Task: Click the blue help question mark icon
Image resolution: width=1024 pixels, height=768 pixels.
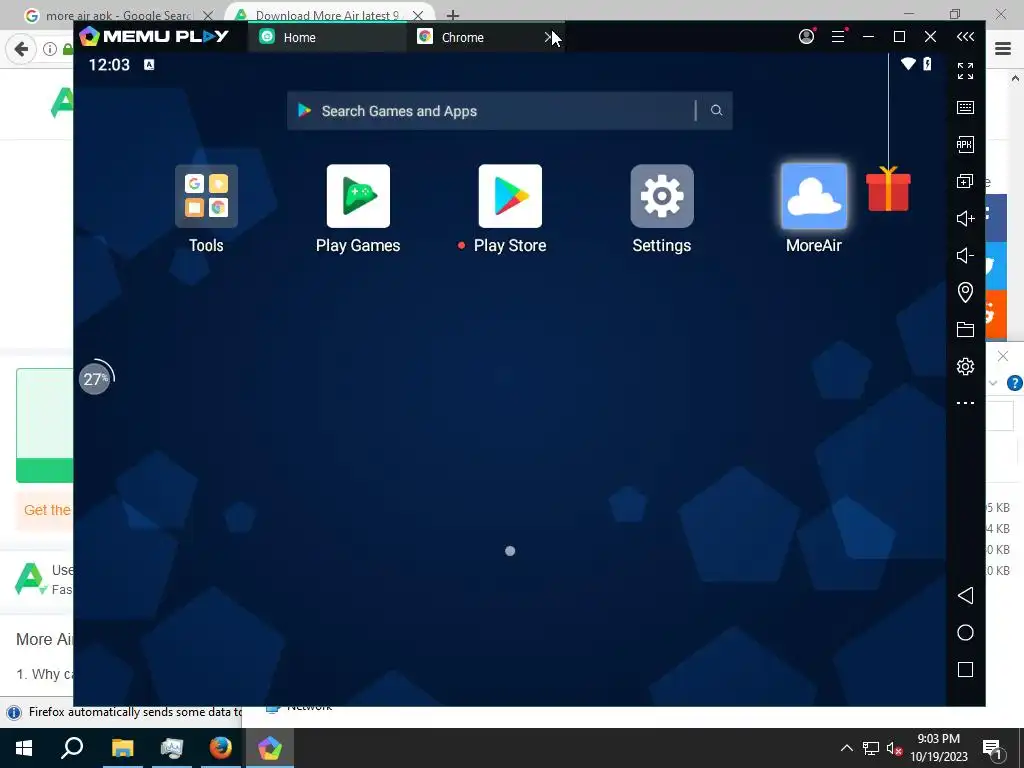Action: click(1014, 383)
